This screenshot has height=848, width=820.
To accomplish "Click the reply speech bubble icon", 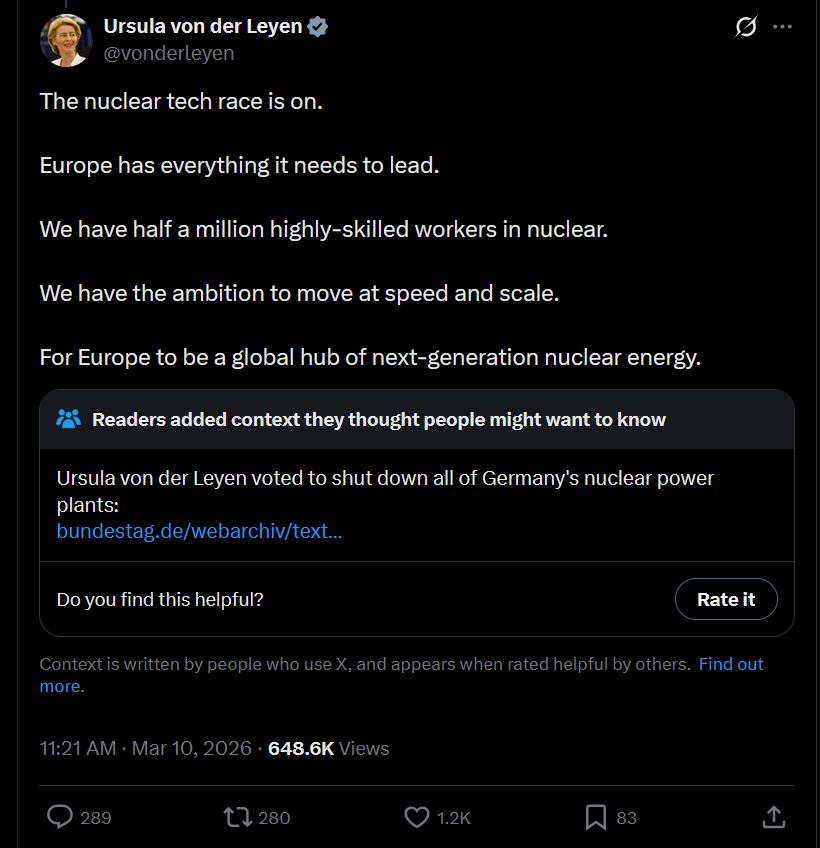I will (59, 817).
